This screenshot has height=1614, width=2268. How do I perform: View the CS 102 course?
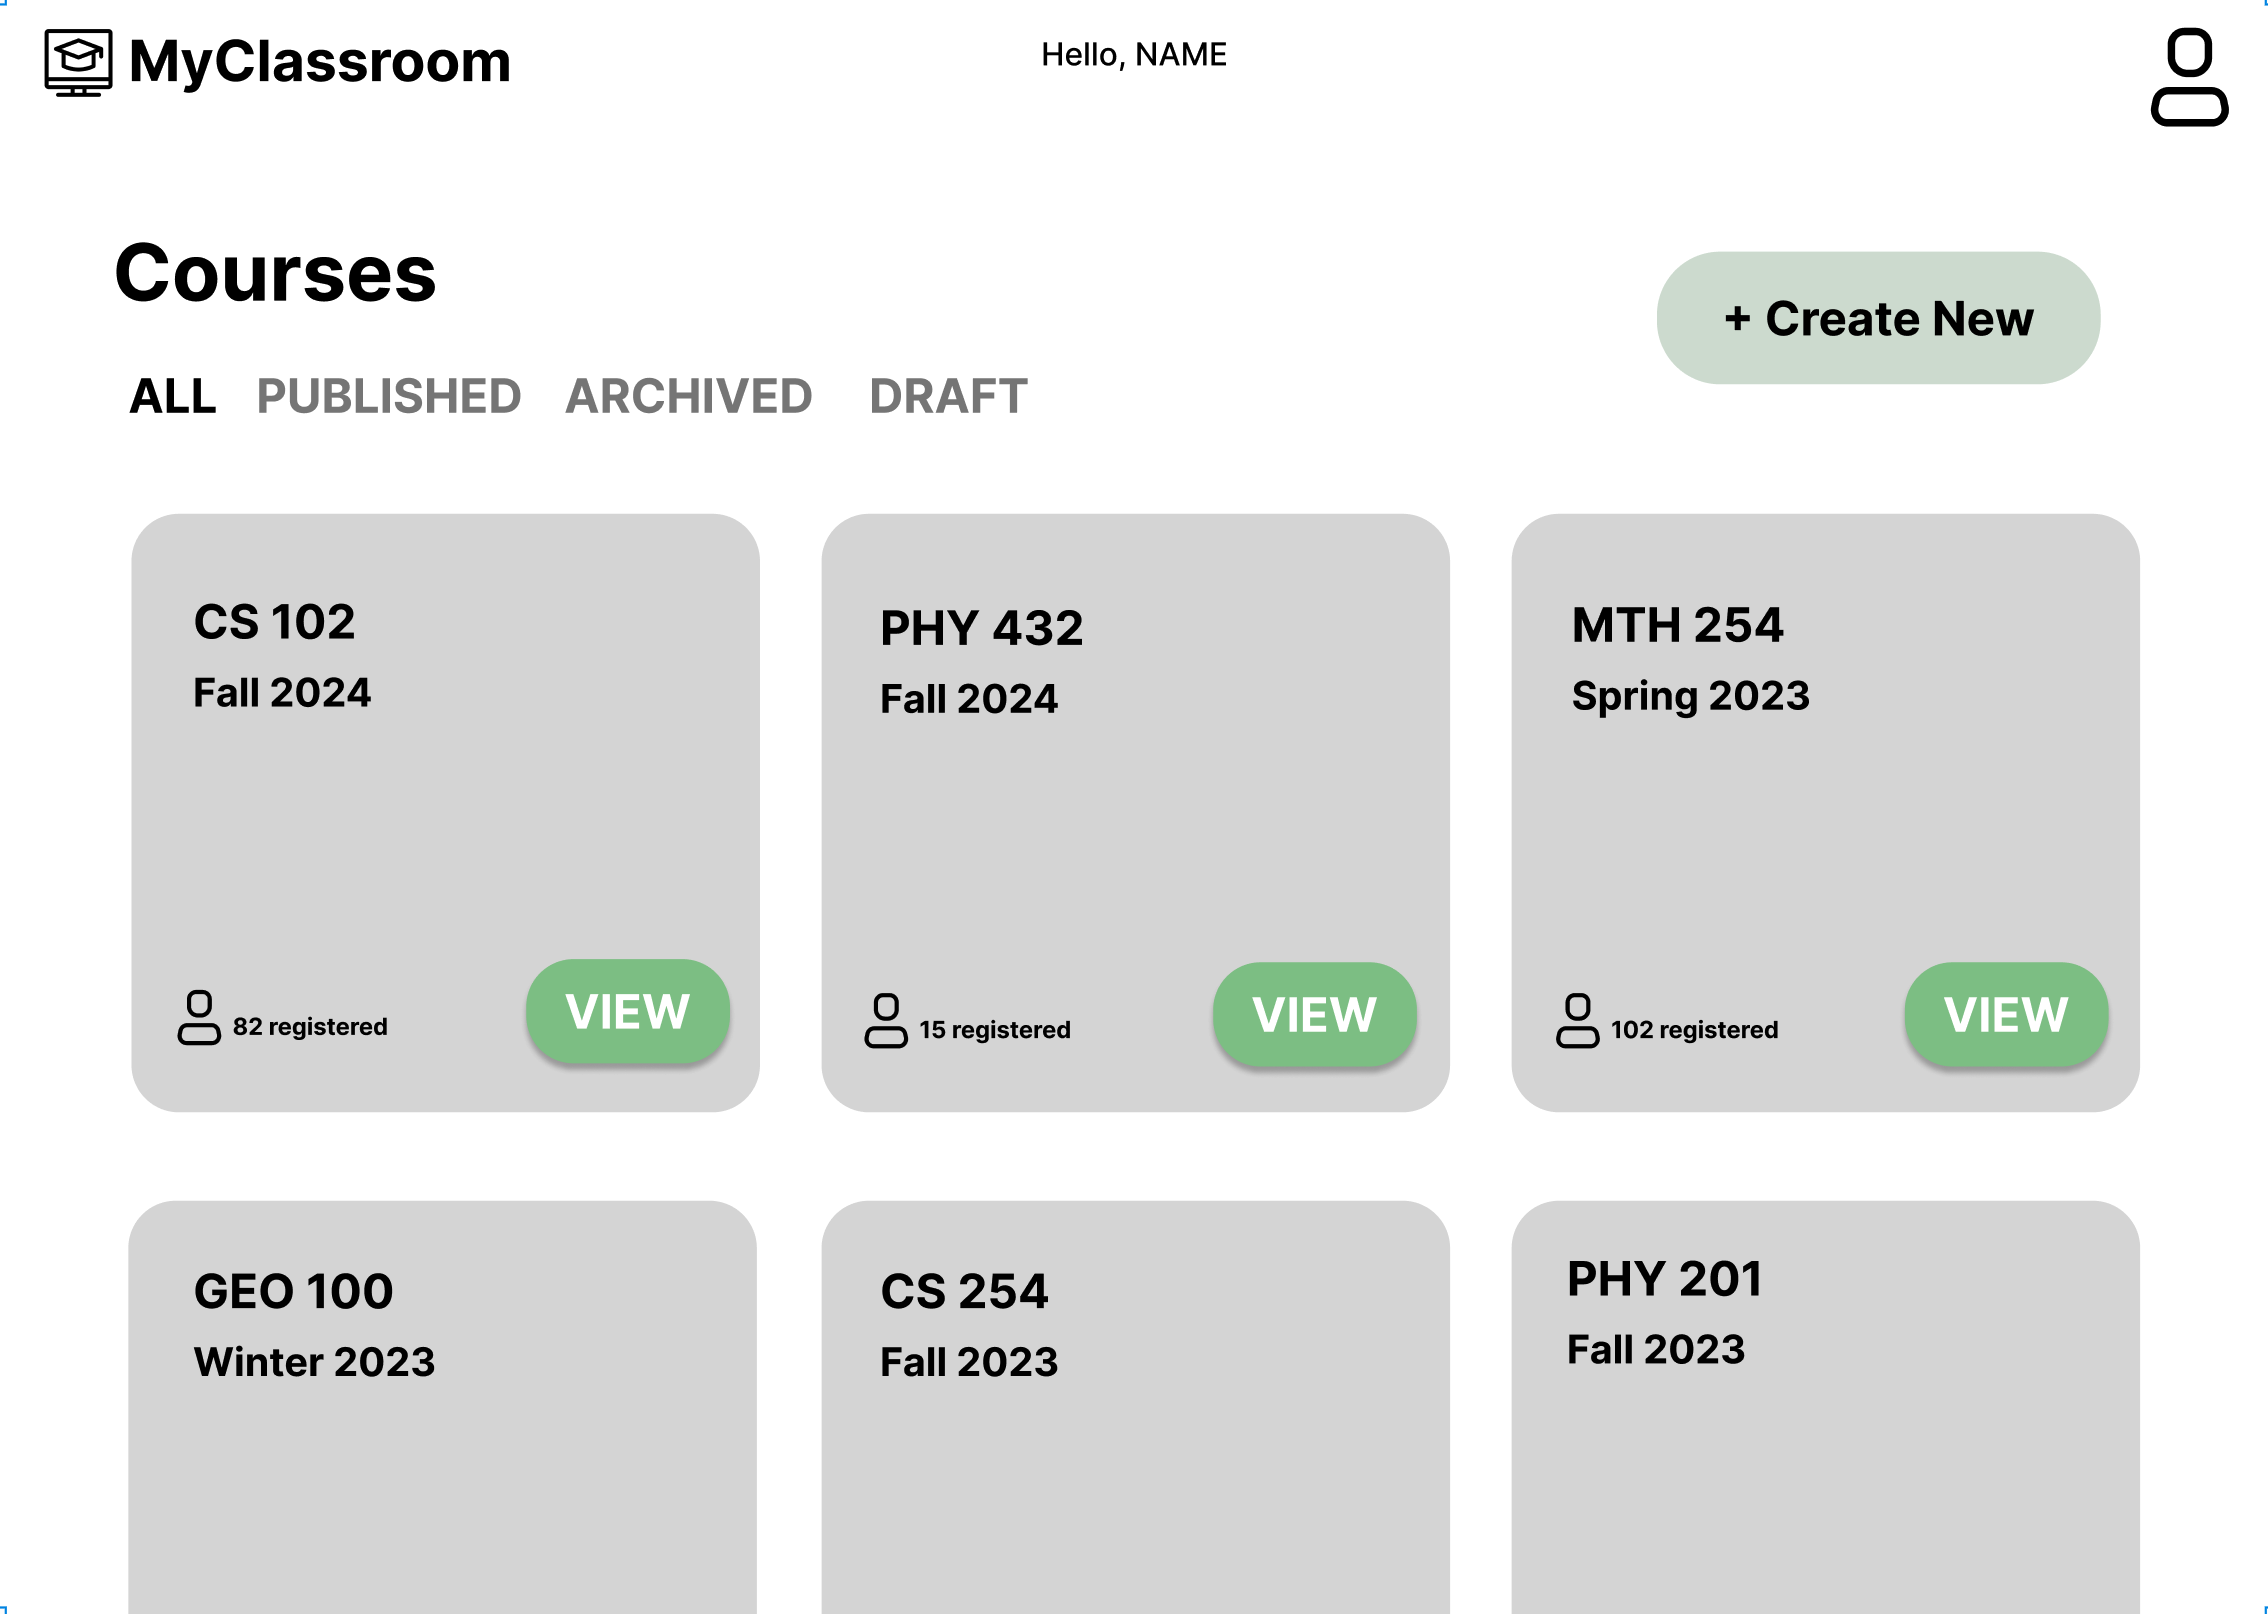point(628,1011)
